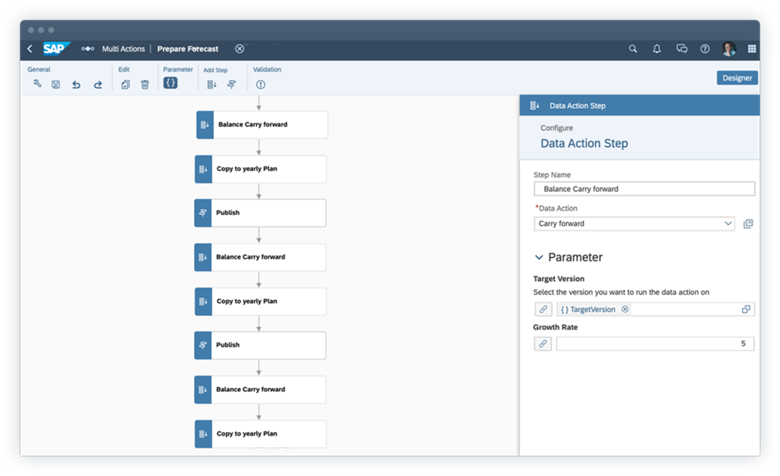Remove the TargetVersion parameter token

[x=625, y=310]
